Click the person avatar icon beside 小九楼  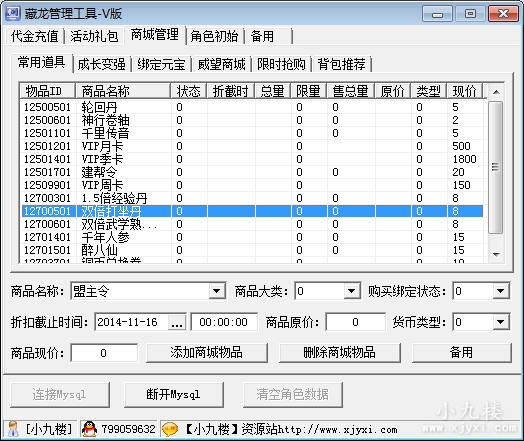(13, 429)
